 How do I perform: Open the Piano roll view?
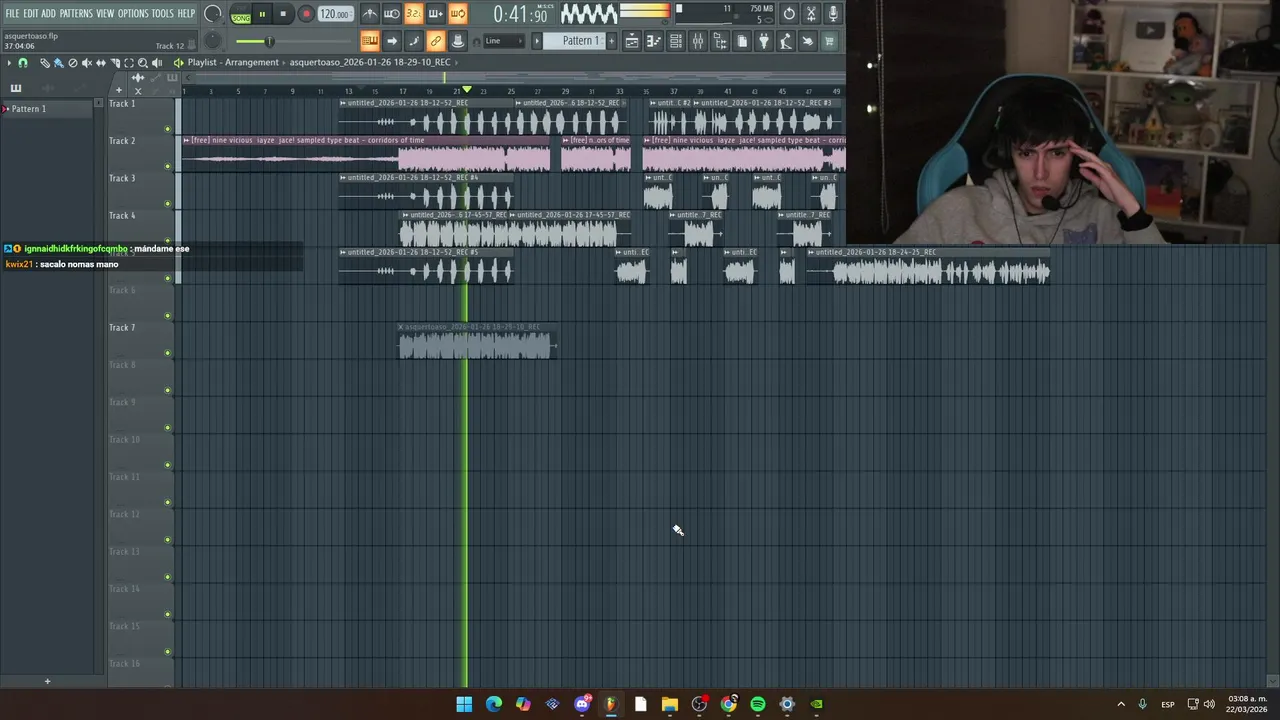(653, 41)
